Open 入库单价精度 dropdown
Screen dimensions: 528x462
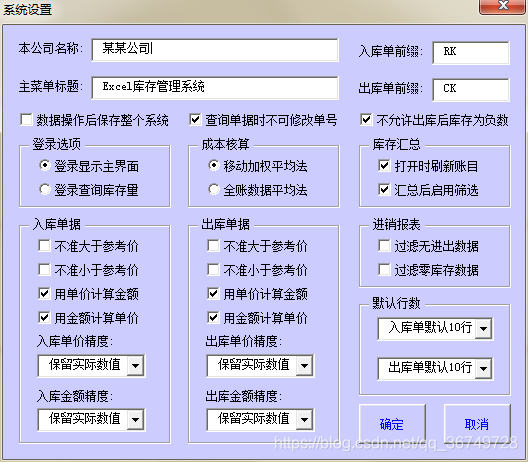click(136, 365)
